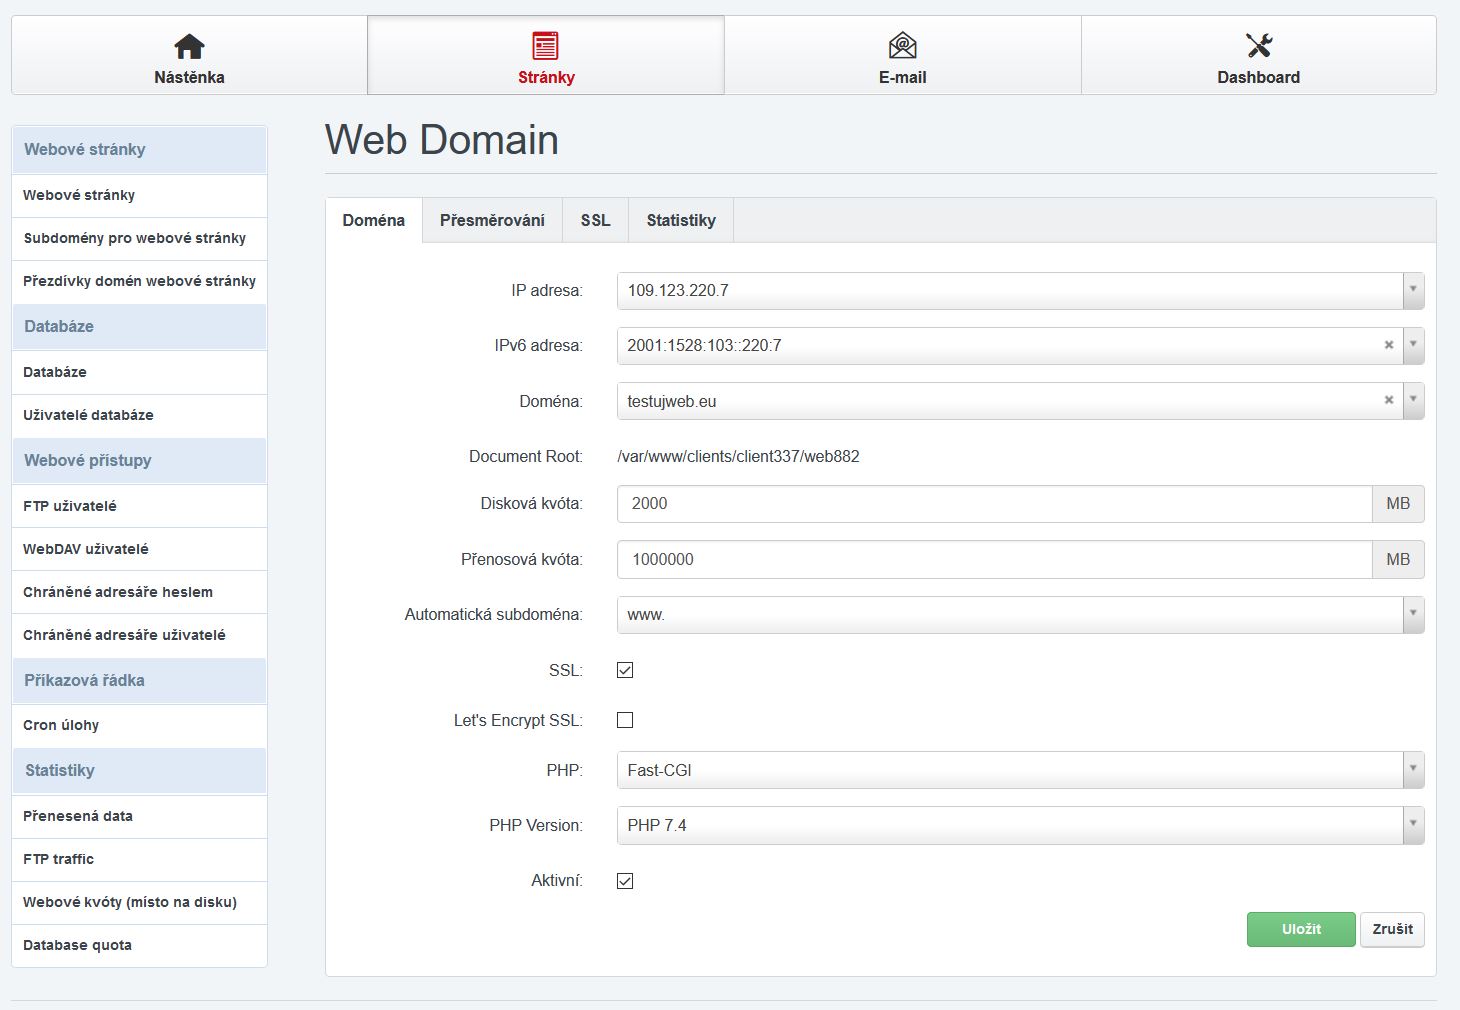The width and height of the screenshot is (1460, 1010).
Task: Click the Stránky pages icon
Action: [x=545, y=46]
